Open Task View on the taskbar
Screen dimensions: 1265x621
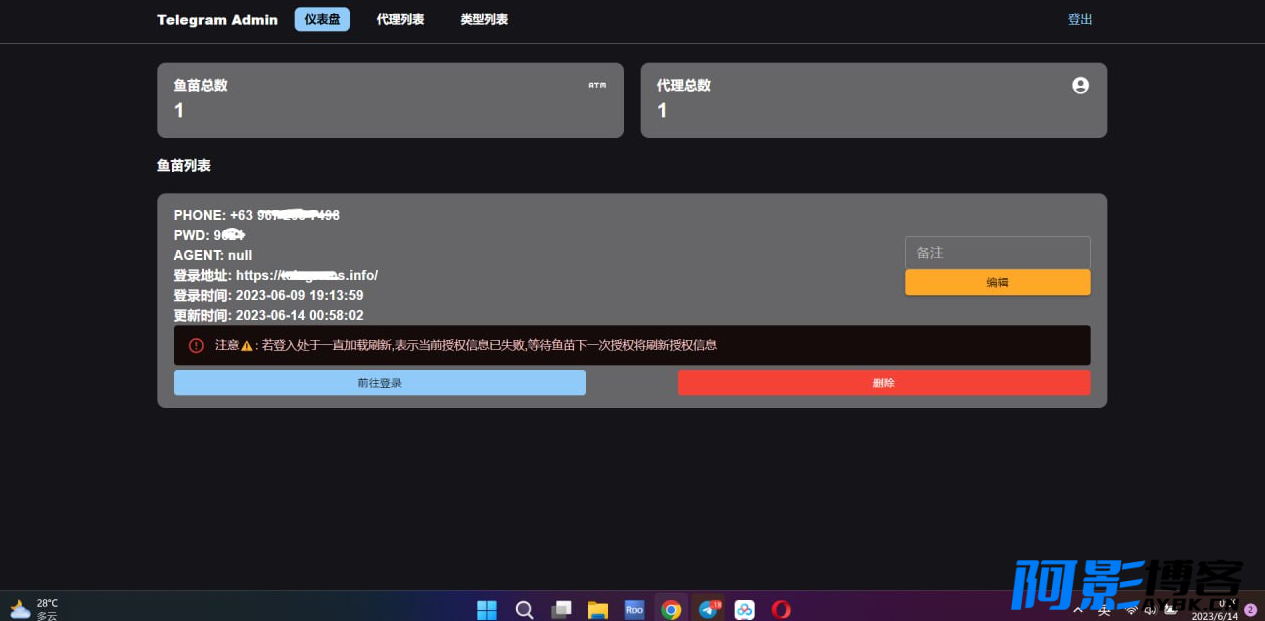[x=561, y=609]
